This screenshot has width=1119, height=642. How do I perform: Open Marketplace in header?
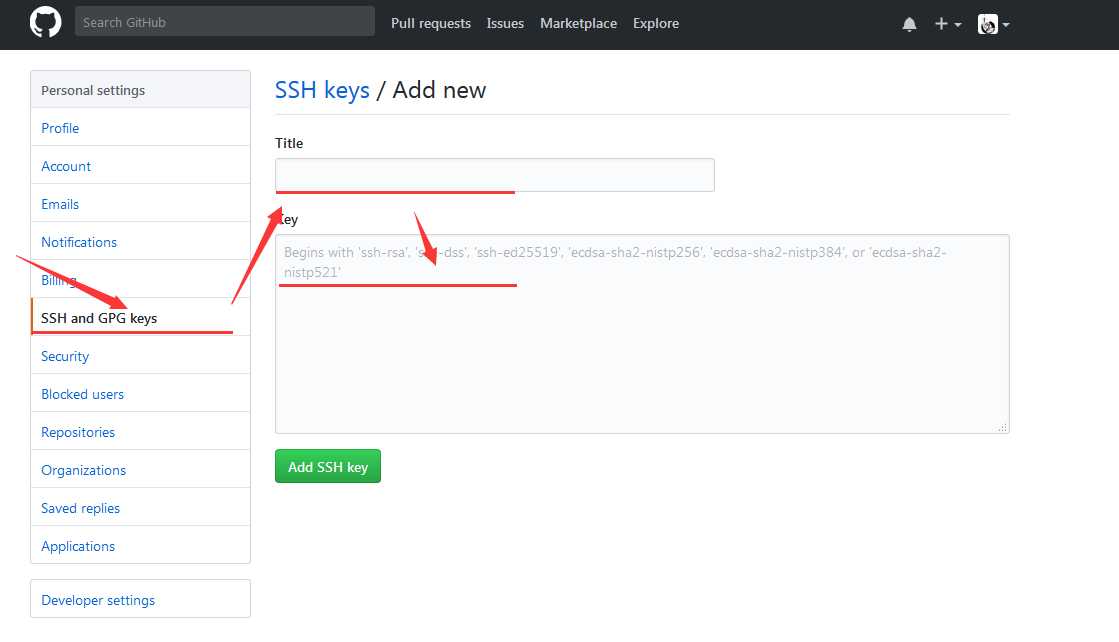pyautogui.click(x=578, y=24)
